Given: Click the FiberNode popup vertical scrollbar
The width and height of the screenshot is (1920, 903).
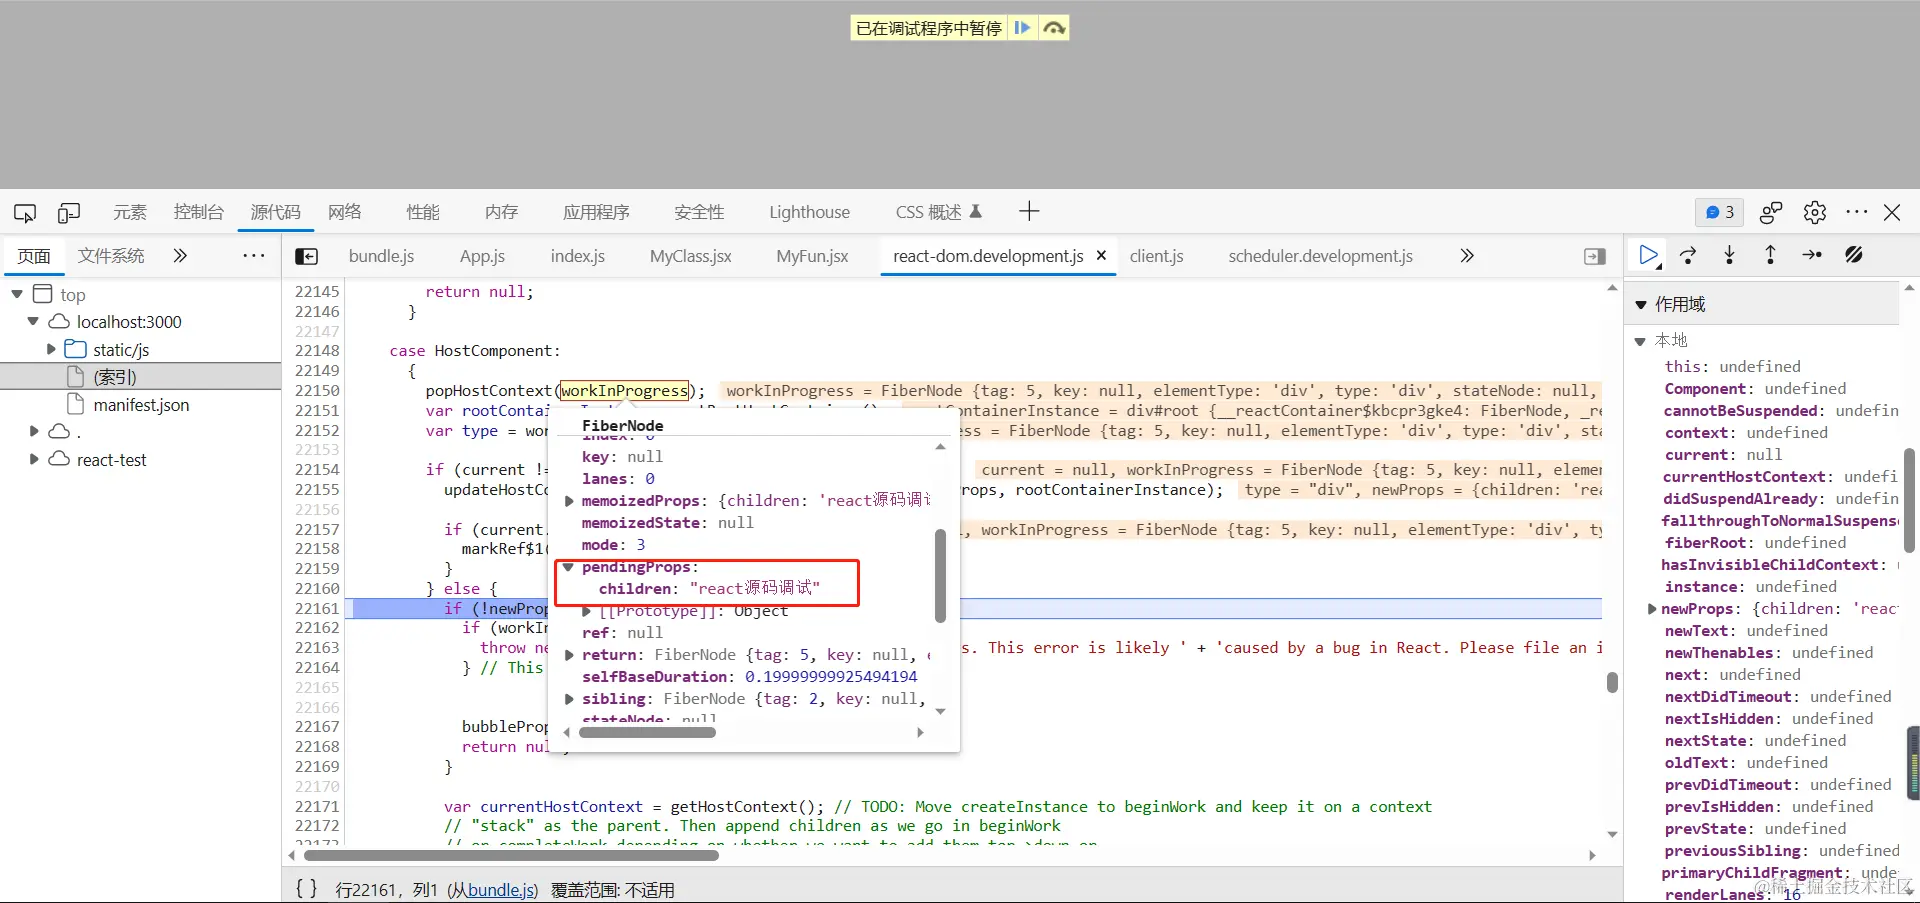Looking at the screenshot, I should [940, 576].
